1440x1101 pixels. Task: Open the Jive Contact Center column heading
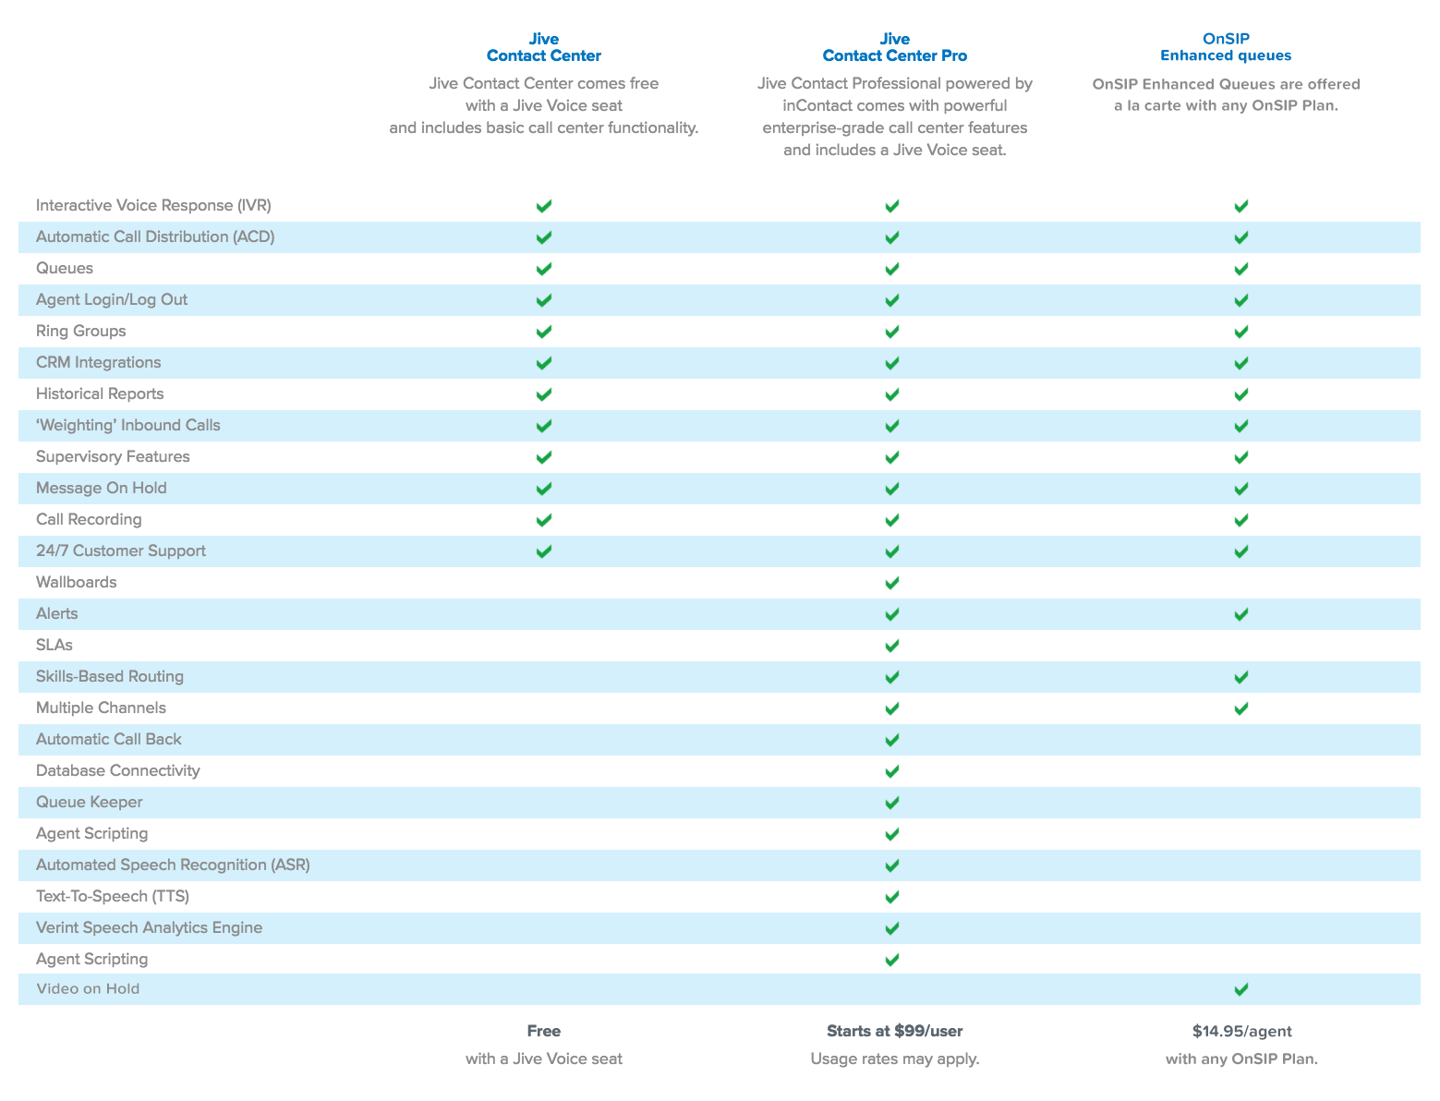pos(544,47)
